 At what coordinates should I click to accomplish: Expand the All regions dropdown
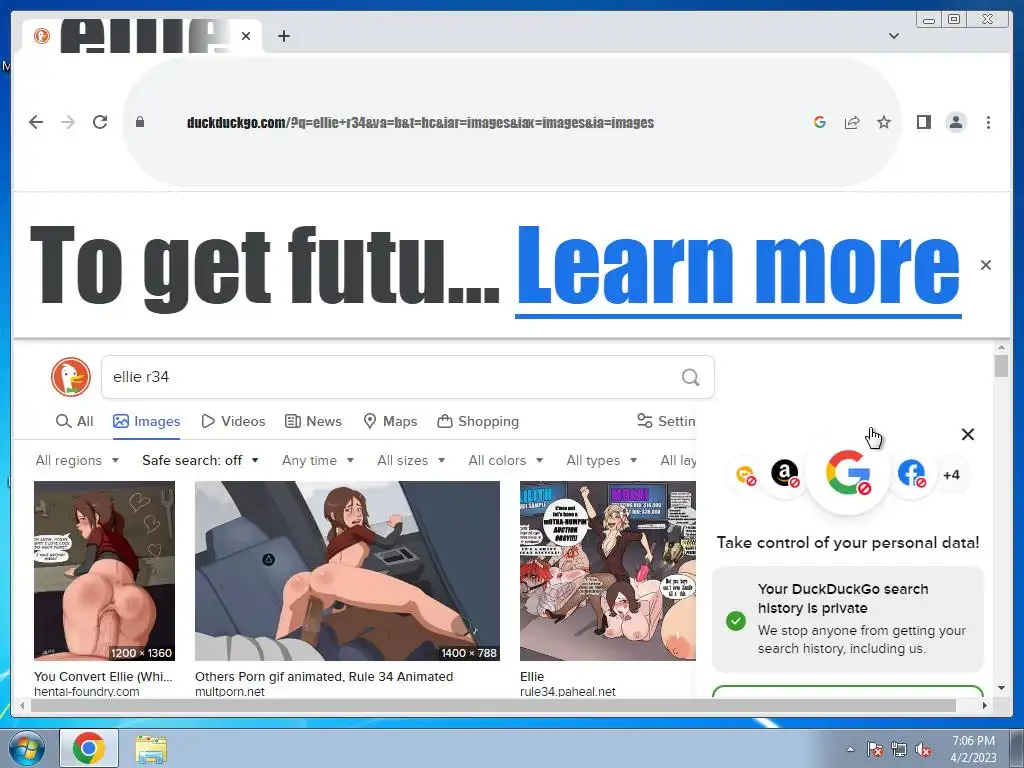pos(77,460)
